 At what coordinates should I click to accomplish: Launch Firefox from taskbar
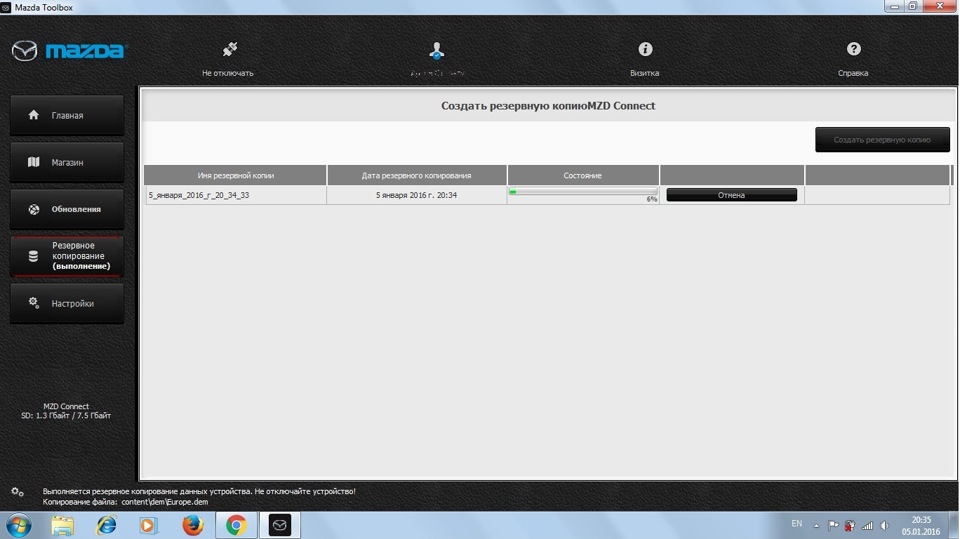pyautogui.click(x=192, y=526)
